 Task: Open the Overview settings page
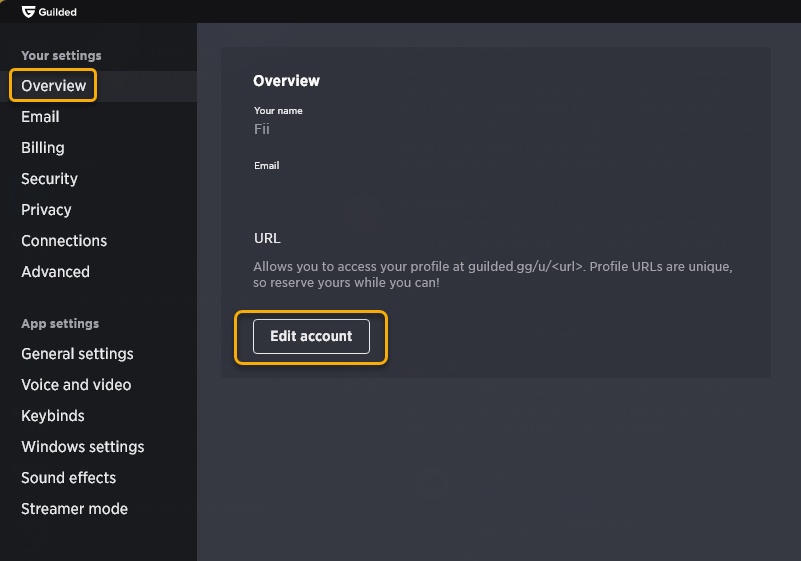(53, 86)
